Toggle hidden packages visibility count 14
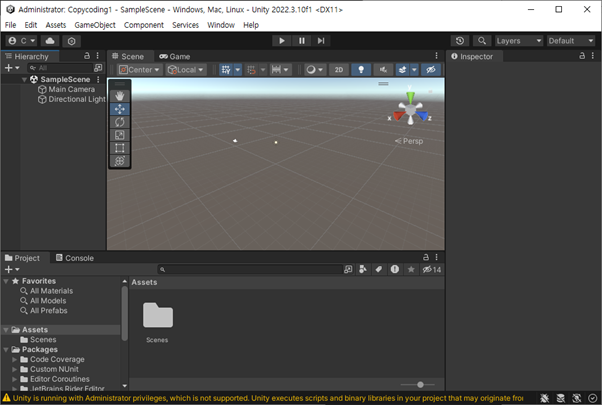 click(x=432, y=269)
